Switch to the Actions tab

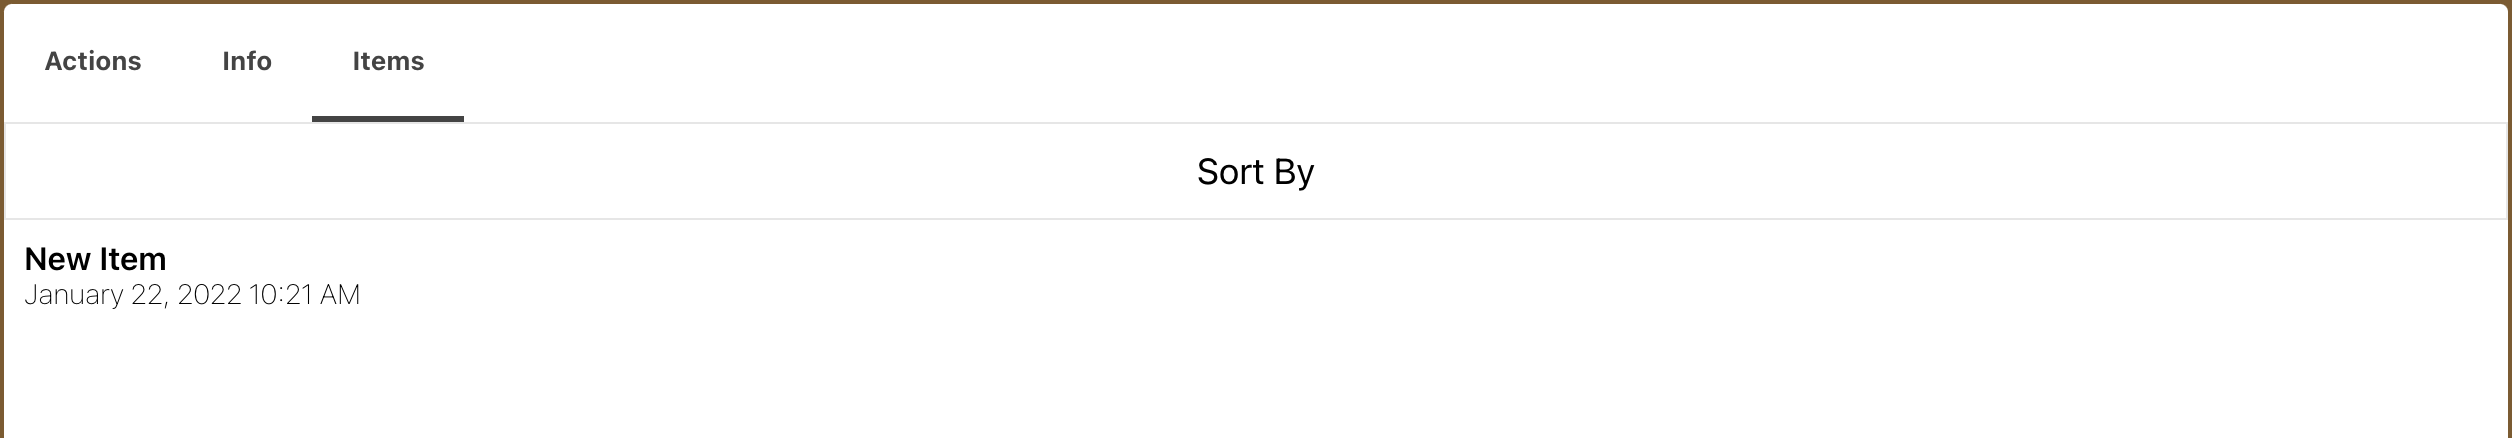click(93, 62)
